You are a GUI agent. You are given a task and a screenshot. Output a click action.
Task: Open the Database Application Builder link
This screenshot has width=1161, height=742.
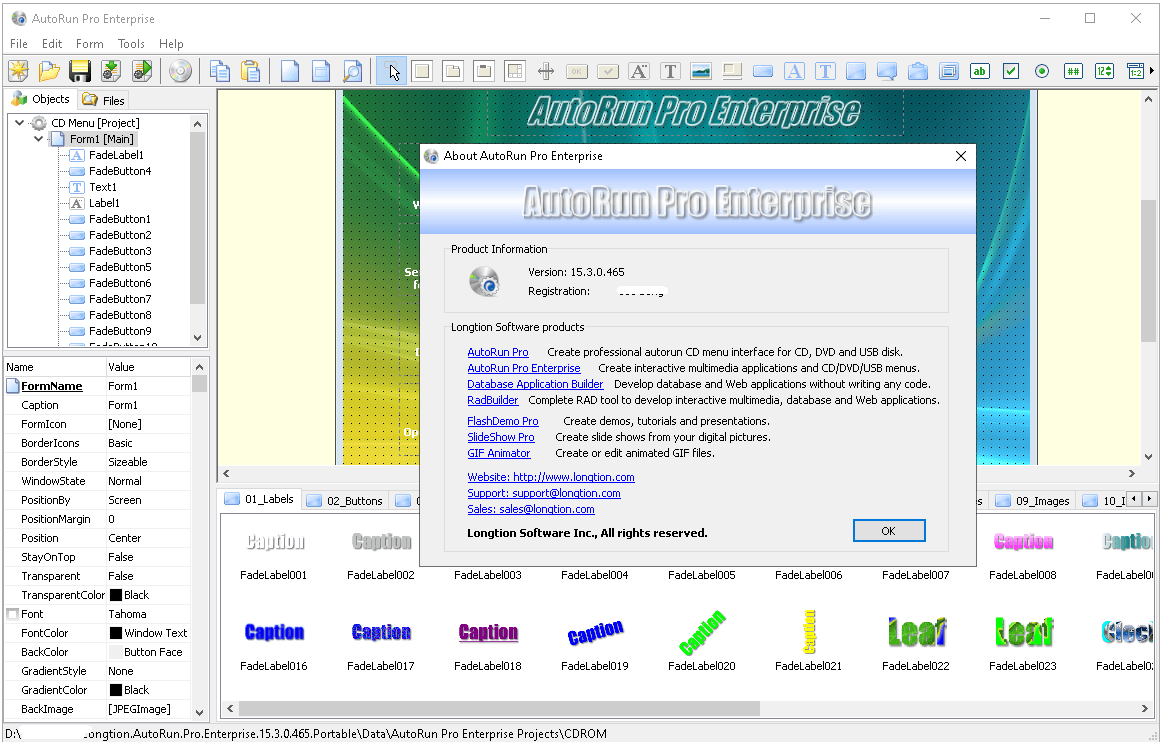pos(535,384)
